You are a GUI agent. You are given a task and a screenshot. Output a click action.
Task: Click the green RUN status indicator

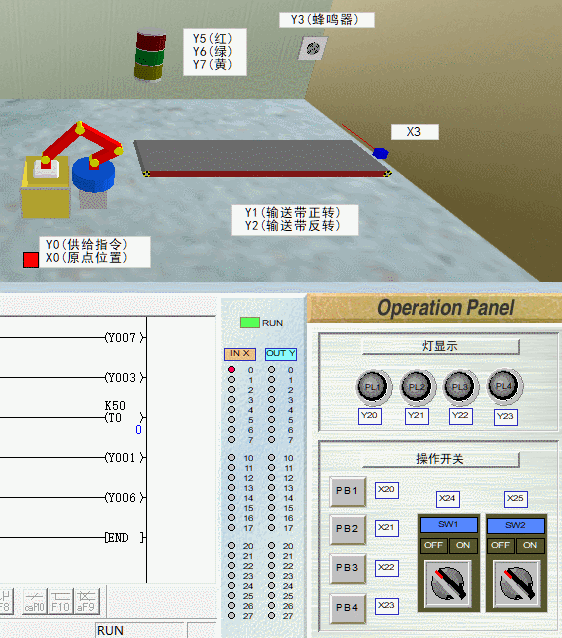249,323
